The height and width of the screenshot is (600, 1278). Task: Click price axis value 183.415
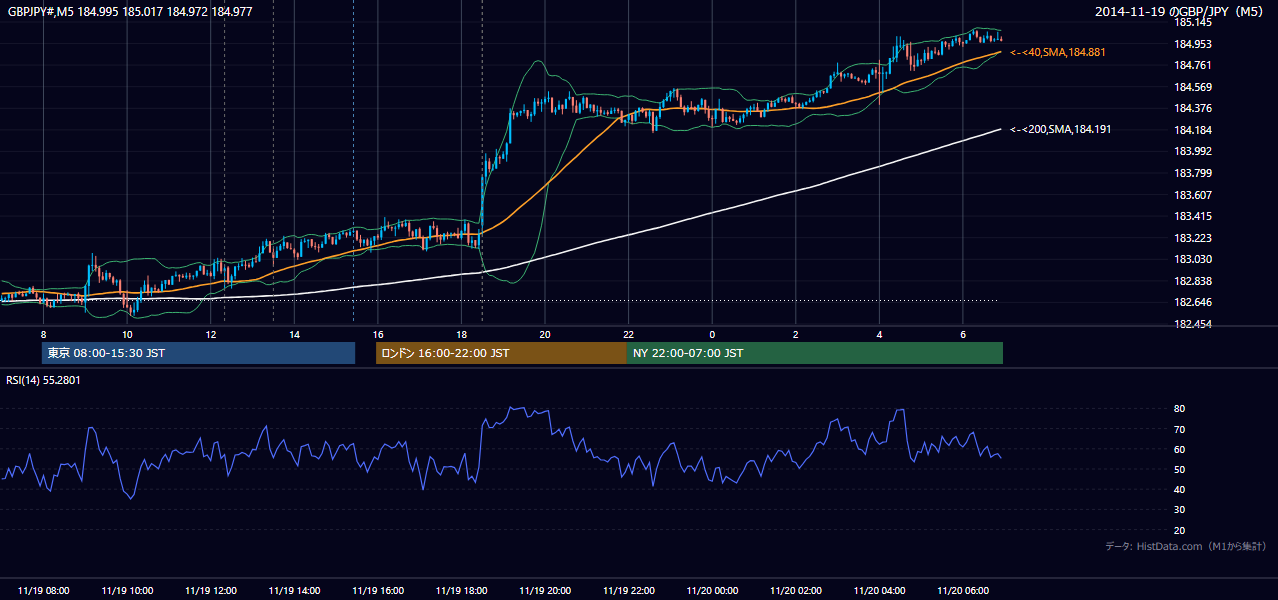(x=1193, y=217)
